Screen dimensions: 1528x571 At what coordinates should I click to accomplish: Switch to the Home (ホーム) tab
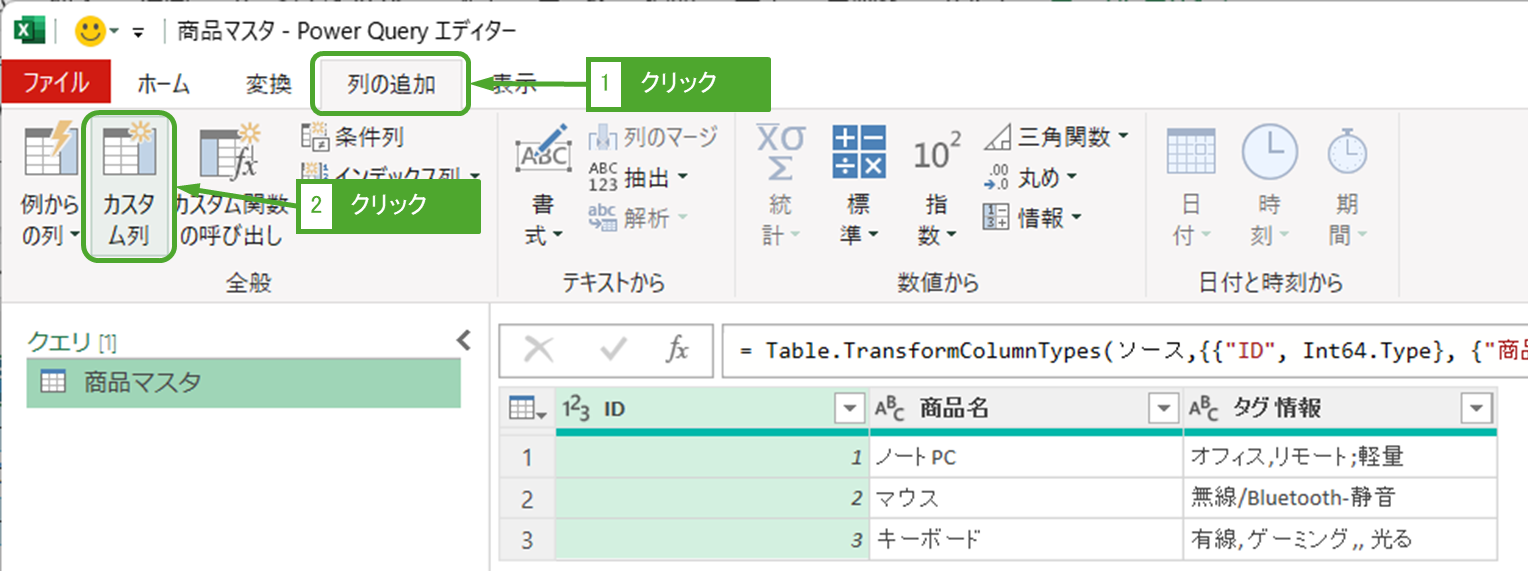click(163, 84)
